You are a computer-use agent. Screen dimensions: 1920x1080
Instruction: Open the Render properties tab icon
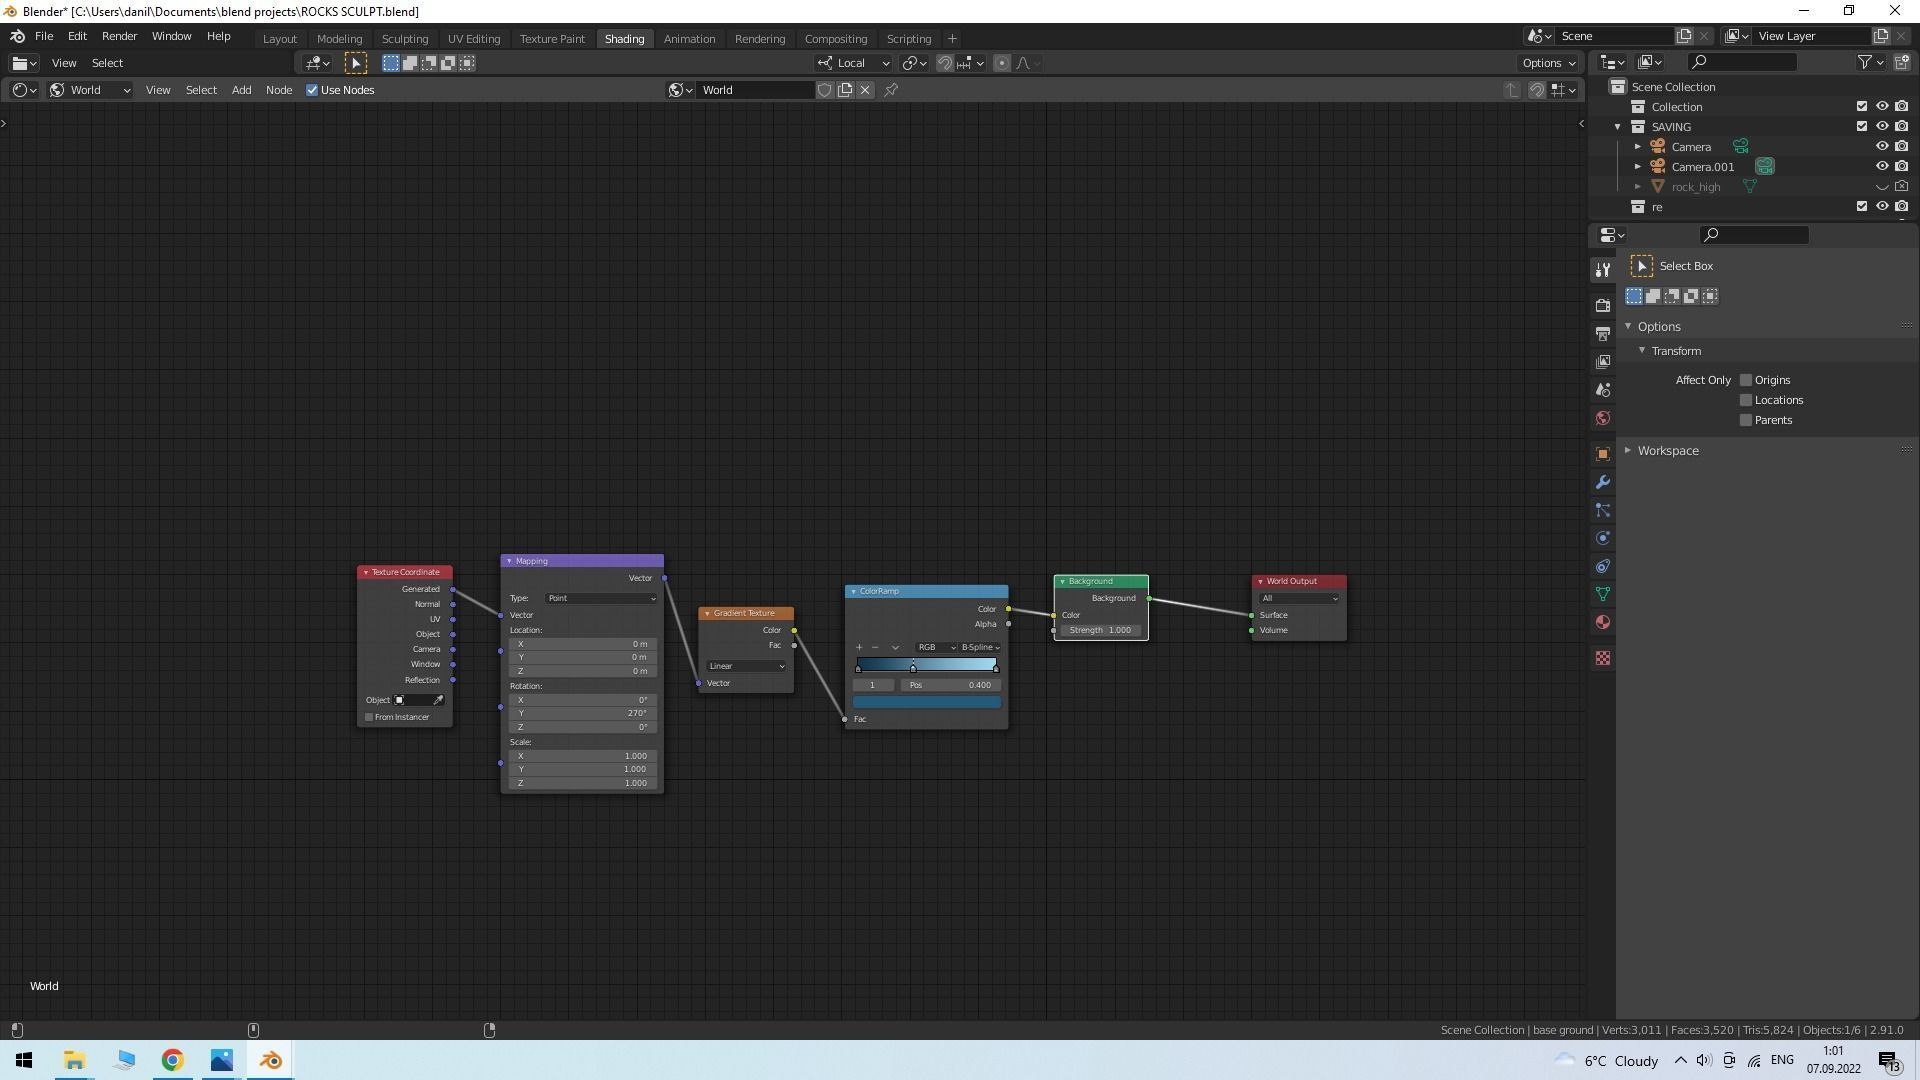1603,305
